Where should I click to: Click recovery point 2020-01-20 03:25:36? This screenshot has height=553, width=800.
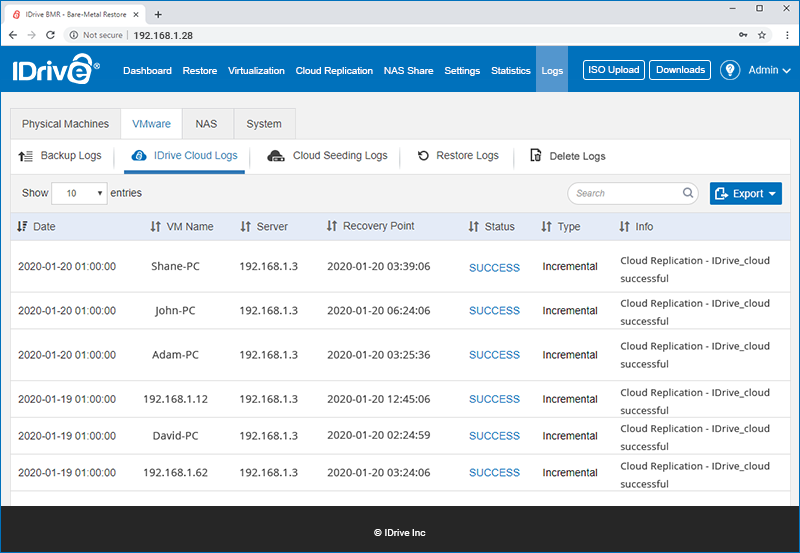379,355
